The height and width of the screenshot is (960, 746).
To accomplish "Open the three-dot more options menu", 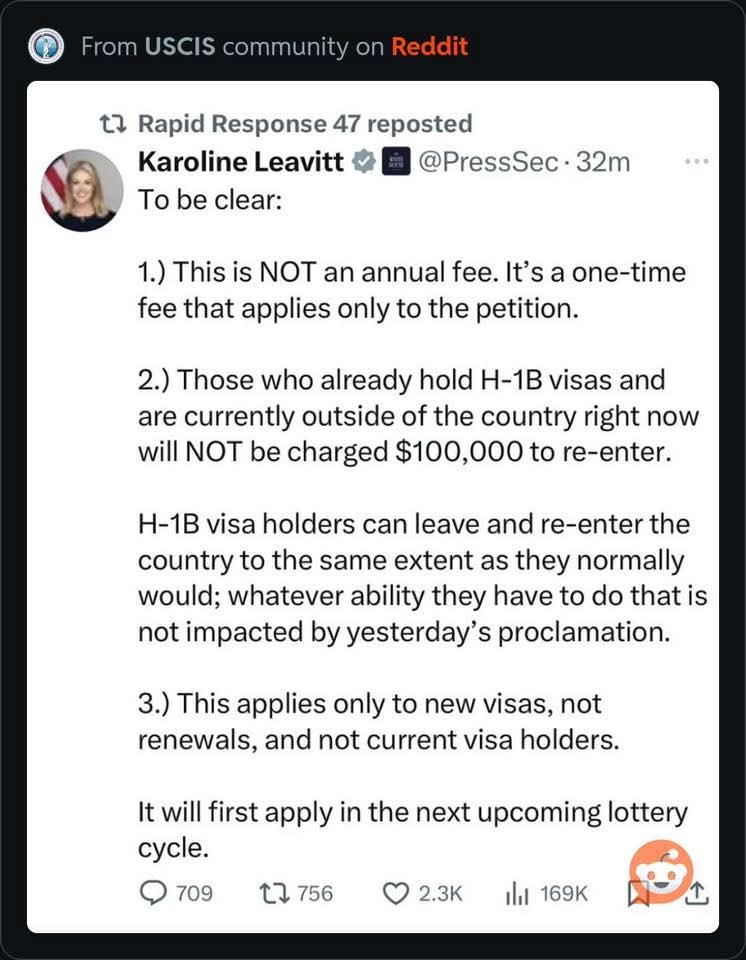I will pos(696,162).
